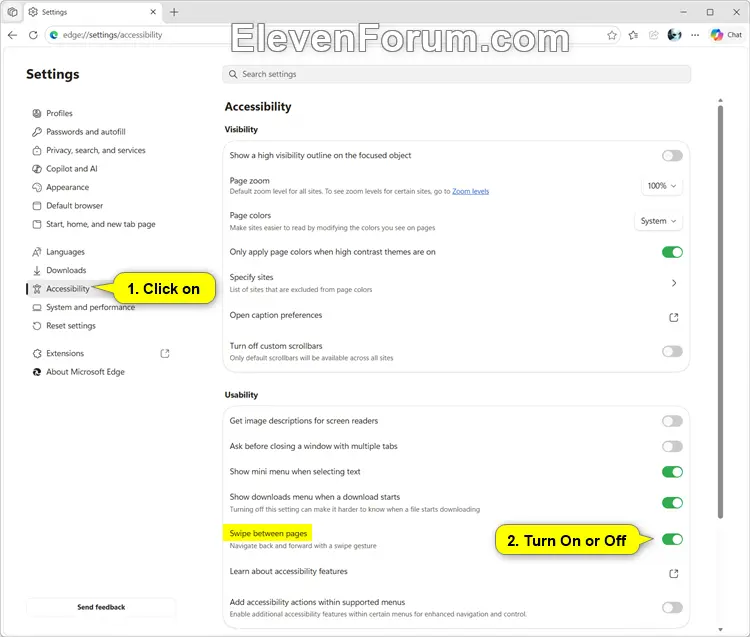Go back with the back arrow
The image size is (750, 637).
[12, 35]
